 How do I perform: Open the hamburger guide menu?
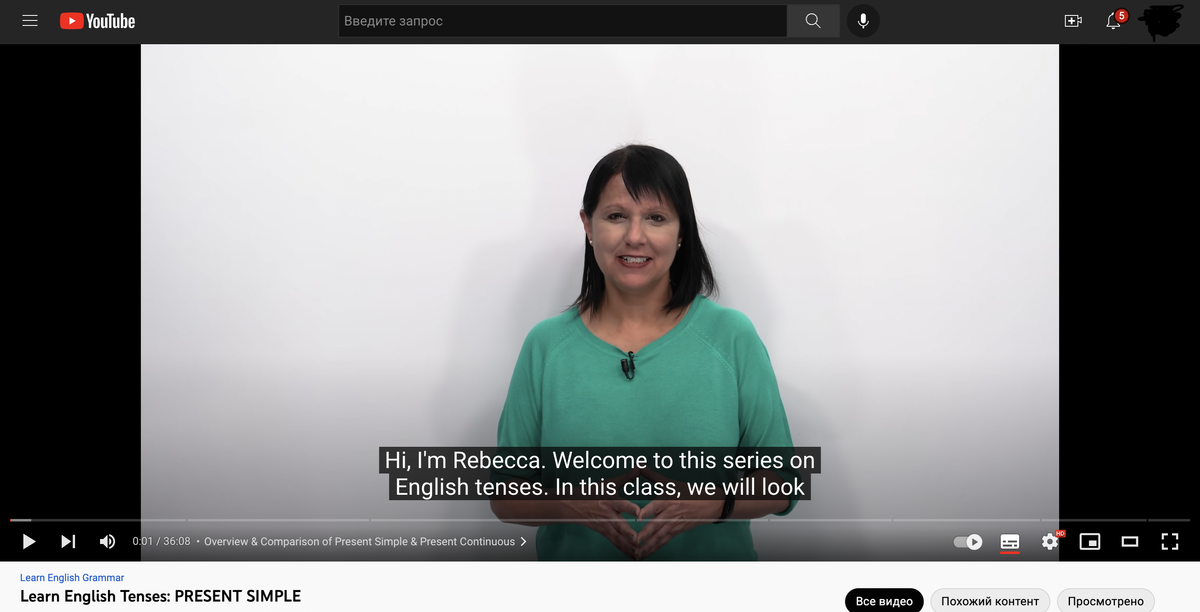coord(30,20)
